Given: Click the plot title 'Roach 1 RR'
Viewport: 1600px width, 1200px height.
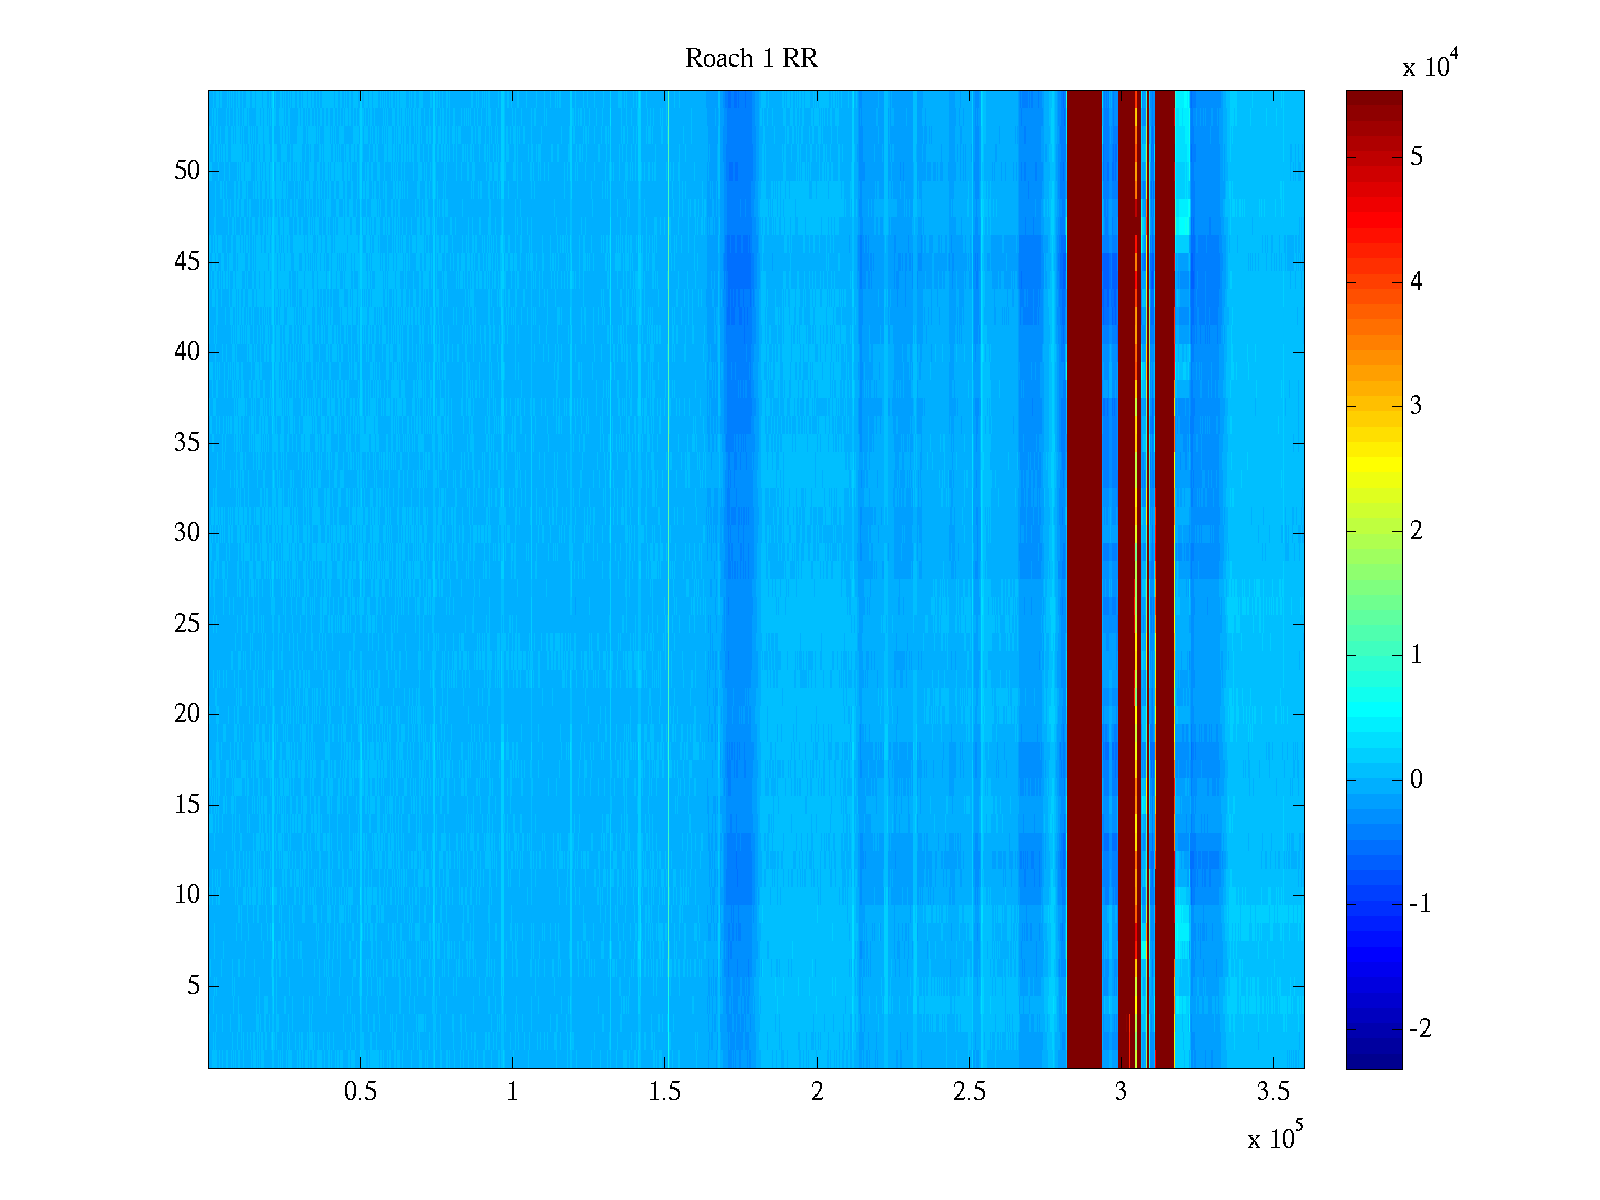Looking at the screenshot, I should pos(751,59).
